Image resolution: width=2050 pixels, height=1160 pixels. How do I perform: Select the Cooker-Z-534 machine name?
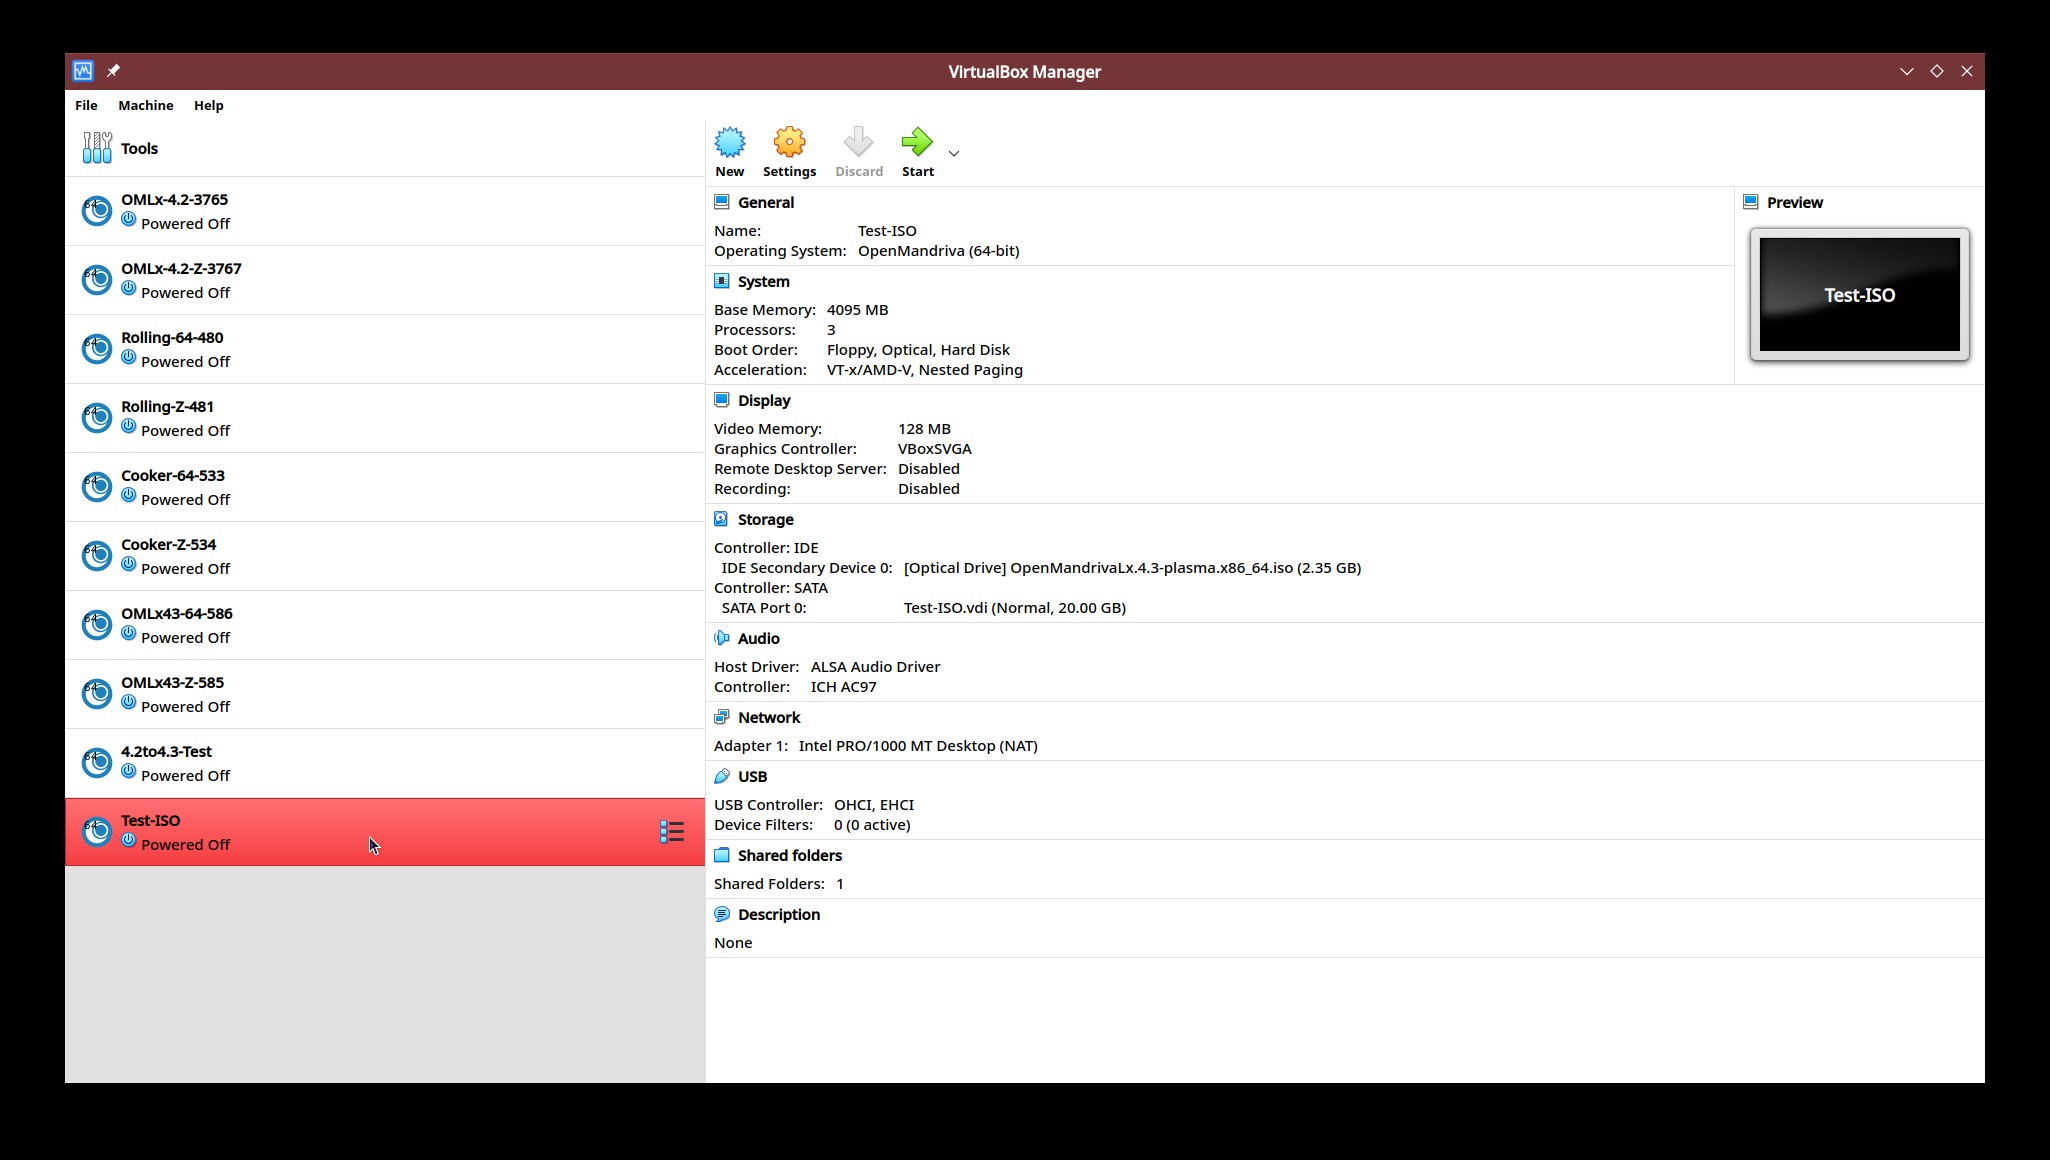pos(169,545)
